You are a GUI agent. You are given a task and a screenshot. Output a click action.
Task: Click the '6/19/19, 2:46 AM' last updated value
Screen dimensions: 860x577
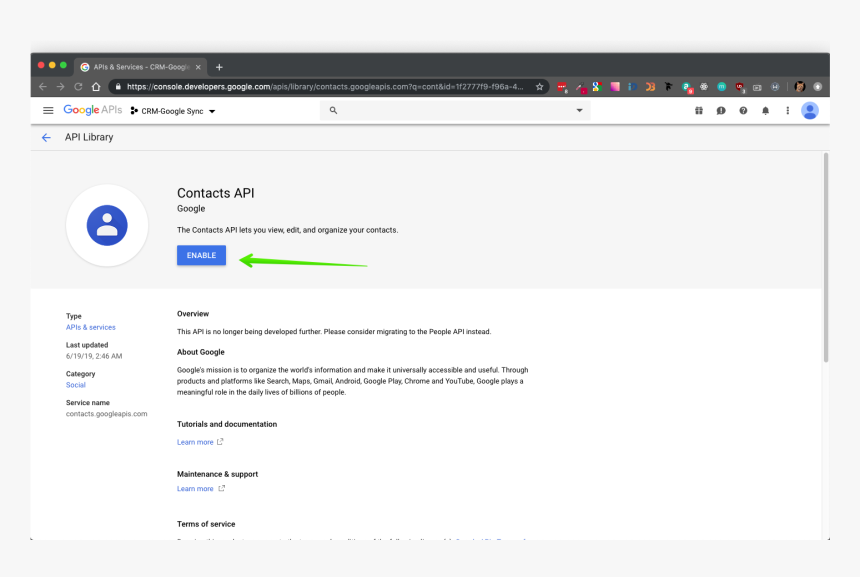(94, 357)
